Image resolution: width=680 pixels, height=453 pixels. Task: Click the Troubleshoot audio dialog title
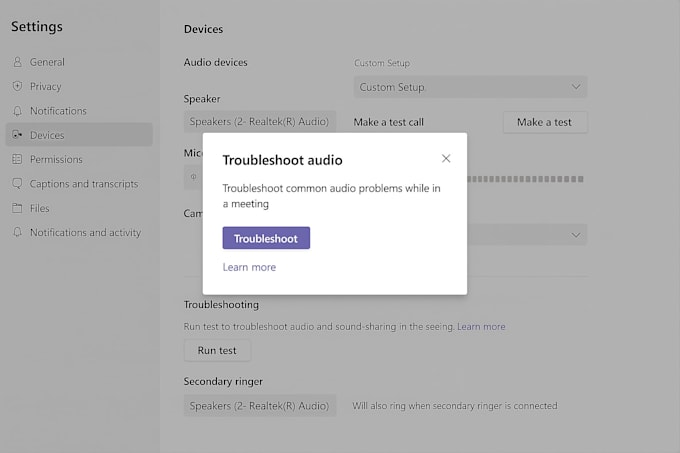click(x=282, y=160)
